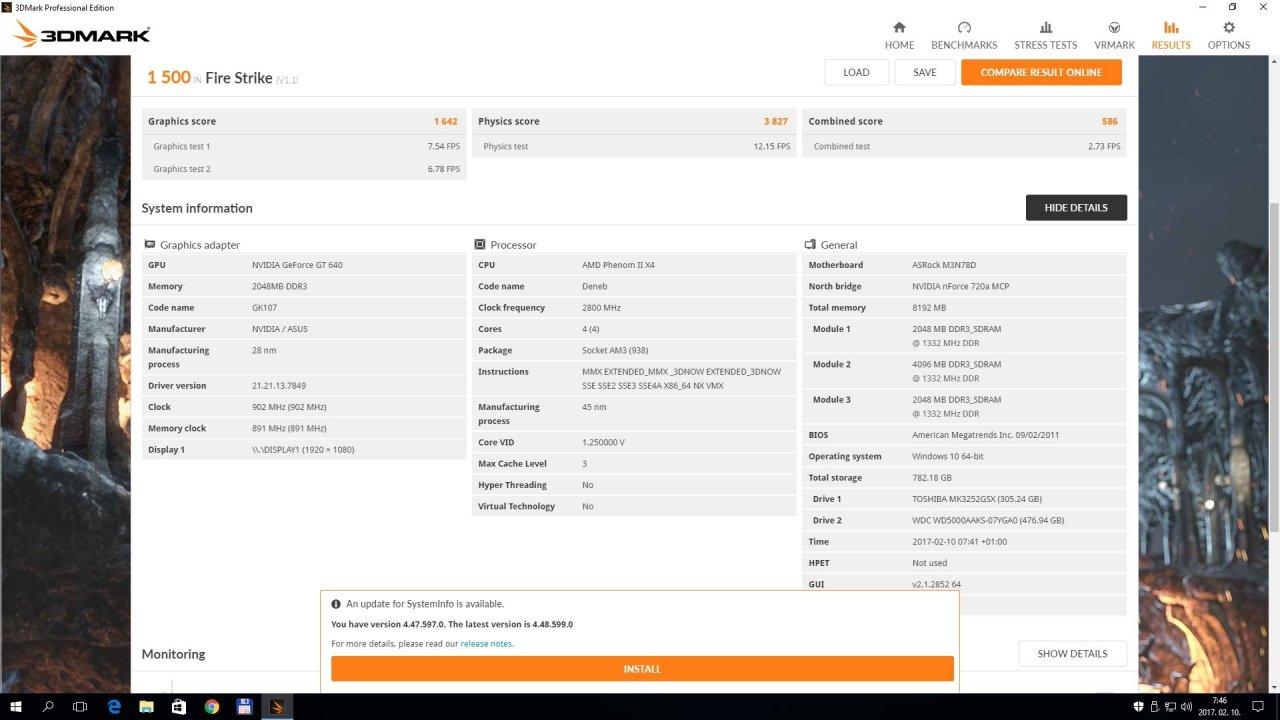Select the RESULTS section
The image size is (1280, 720).
(1171, 35)
